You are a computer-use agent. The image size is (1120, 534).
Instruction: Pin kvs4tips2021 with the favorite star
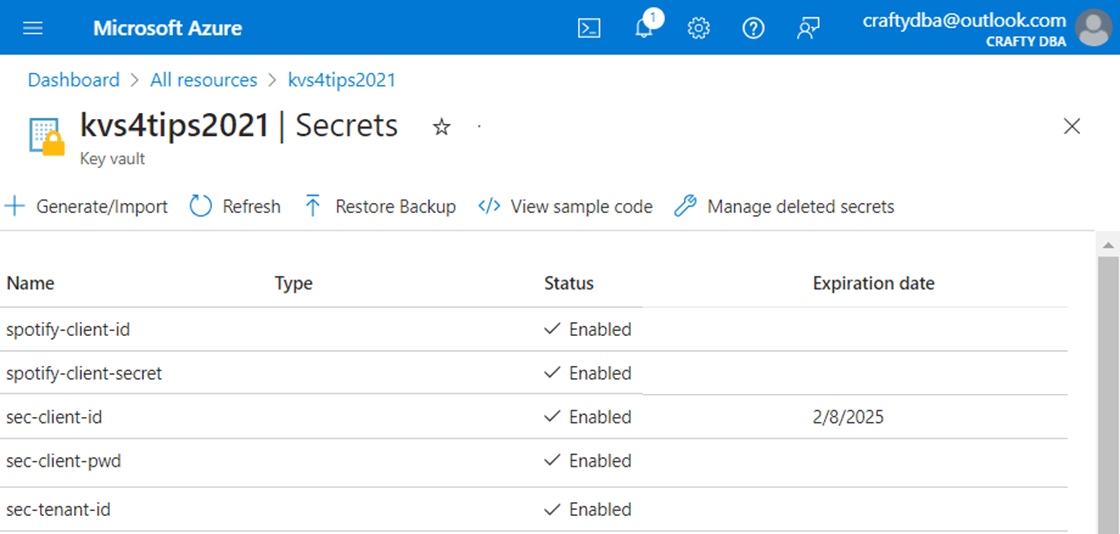point(441,127)
